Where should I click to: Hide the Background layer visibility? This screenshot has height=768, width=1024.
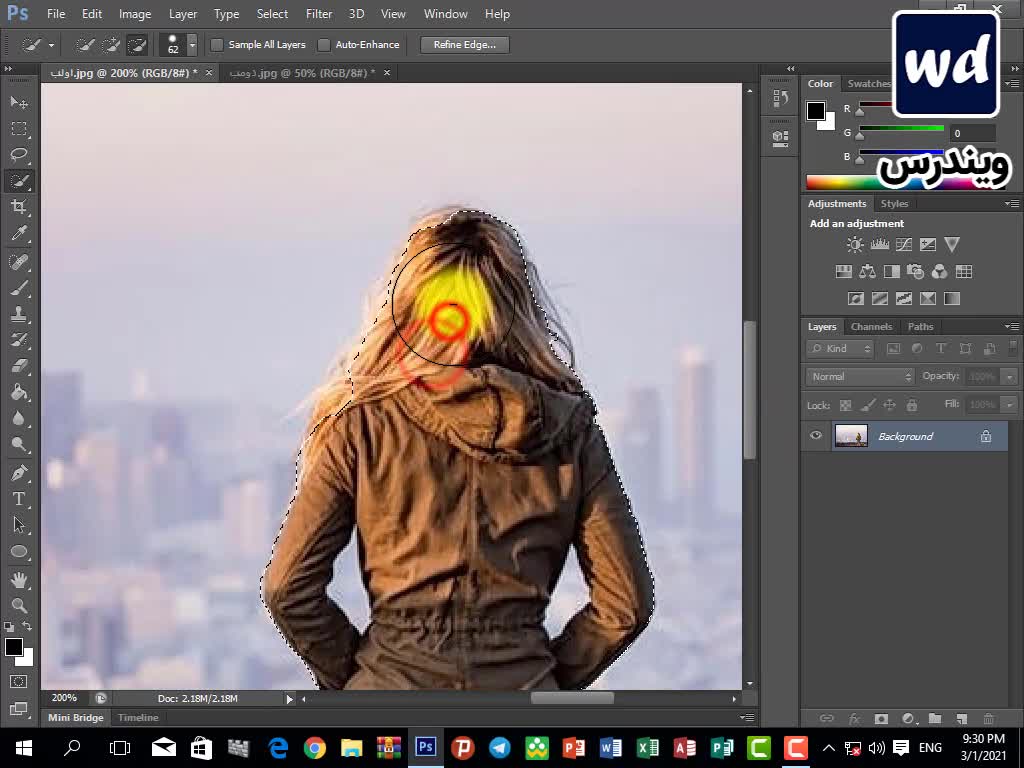click(x=816, y=436)
